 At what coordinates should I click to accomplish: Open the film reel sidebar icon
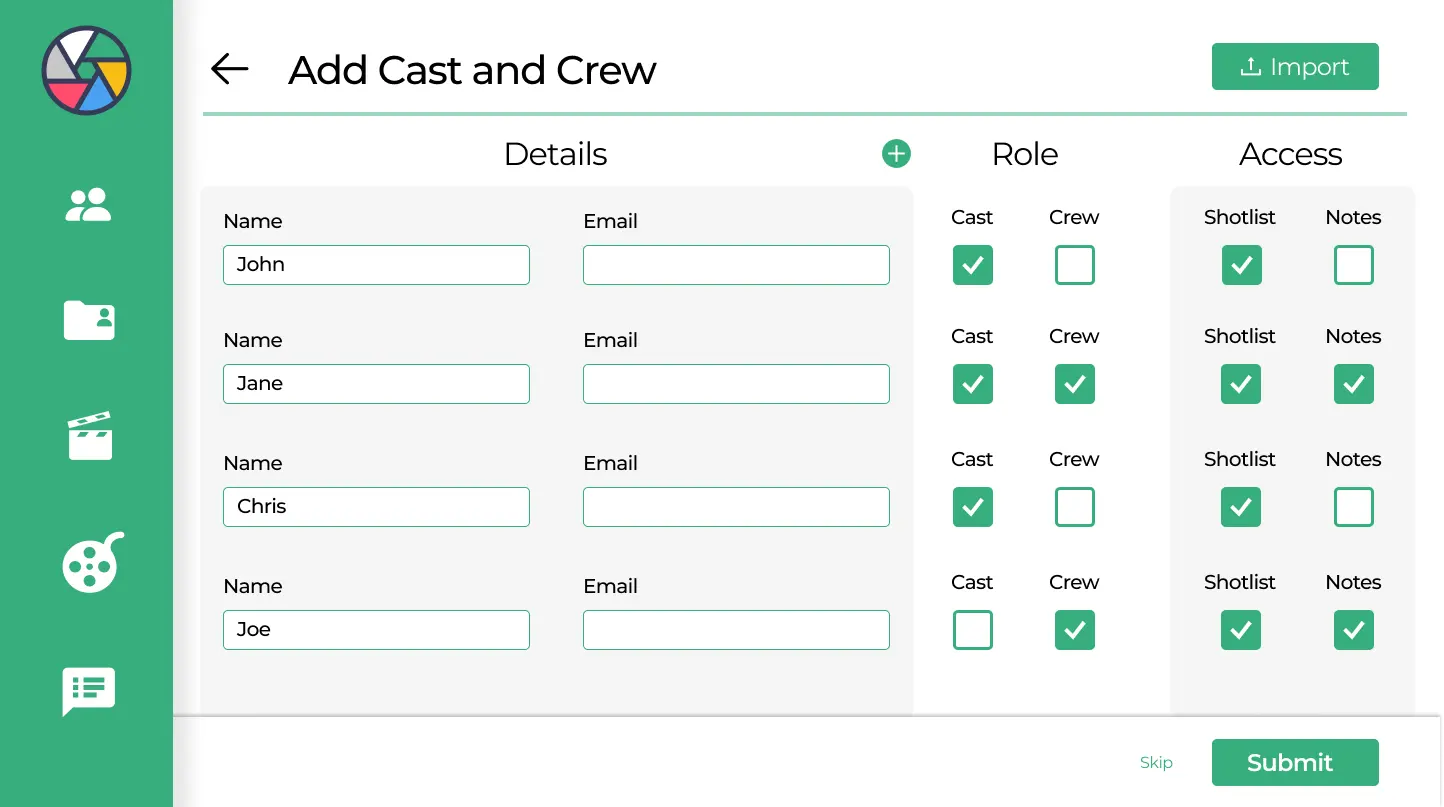92,563
